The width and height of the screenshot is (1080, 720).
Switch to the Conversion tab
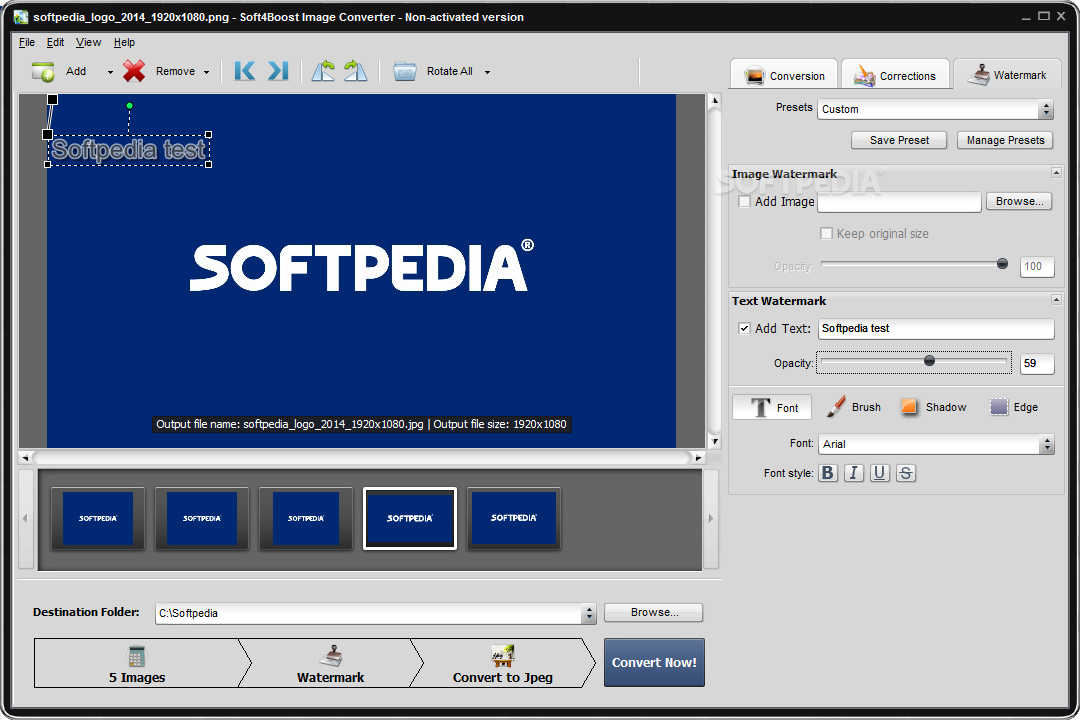pyautogui.click(x=784, y=75)
